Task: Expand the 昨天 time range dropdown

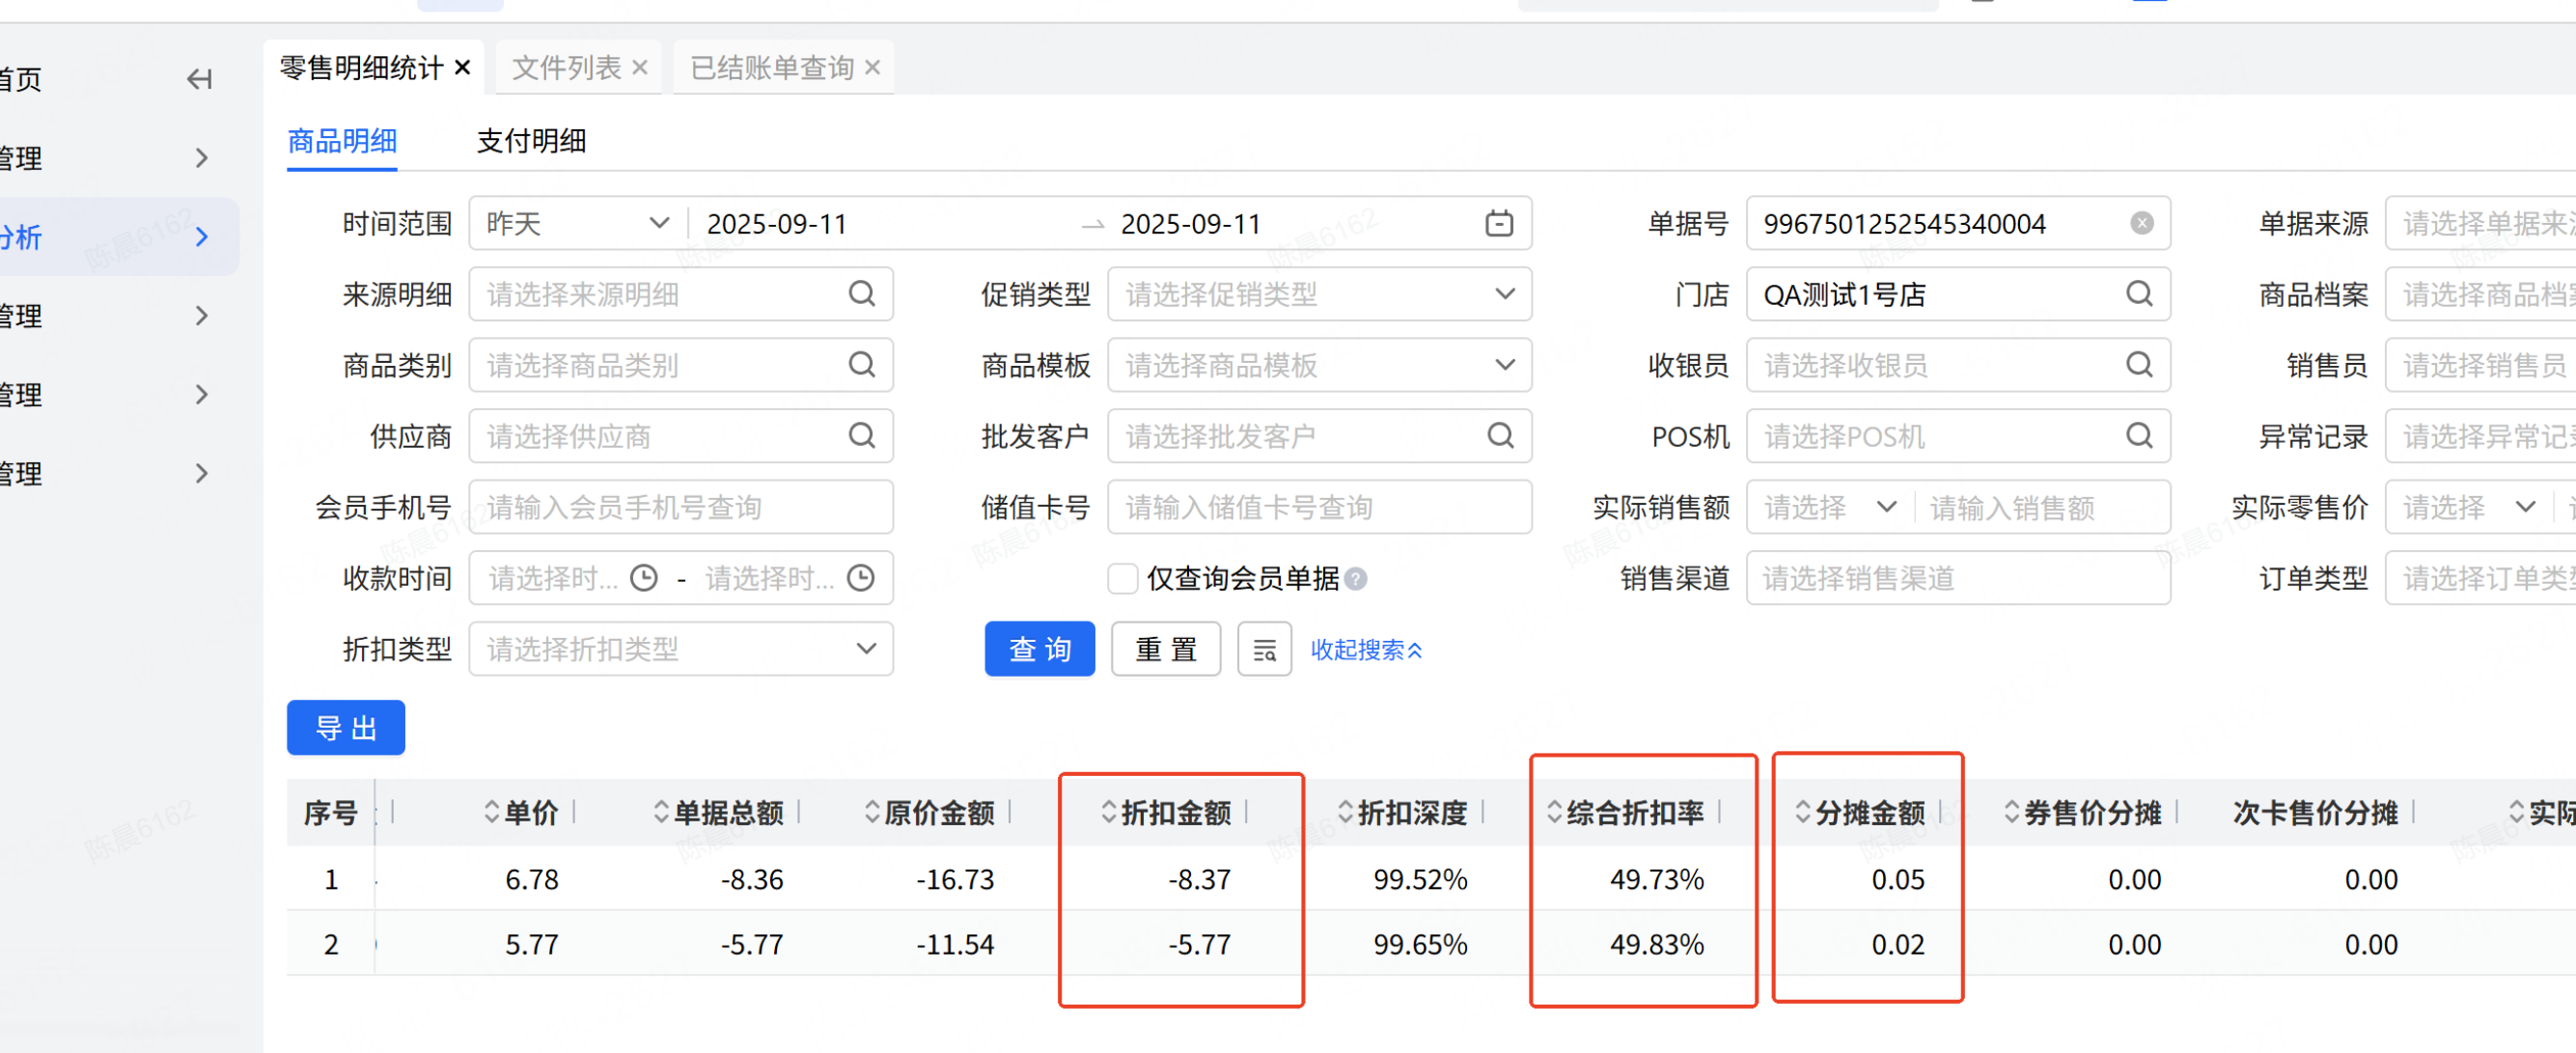Action: tap(659, 223)
